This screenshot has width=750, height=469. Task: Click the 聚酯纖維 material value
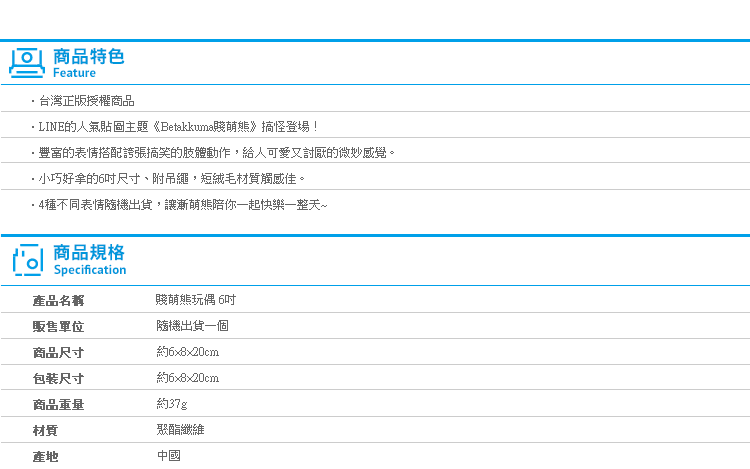click(180, 430)
